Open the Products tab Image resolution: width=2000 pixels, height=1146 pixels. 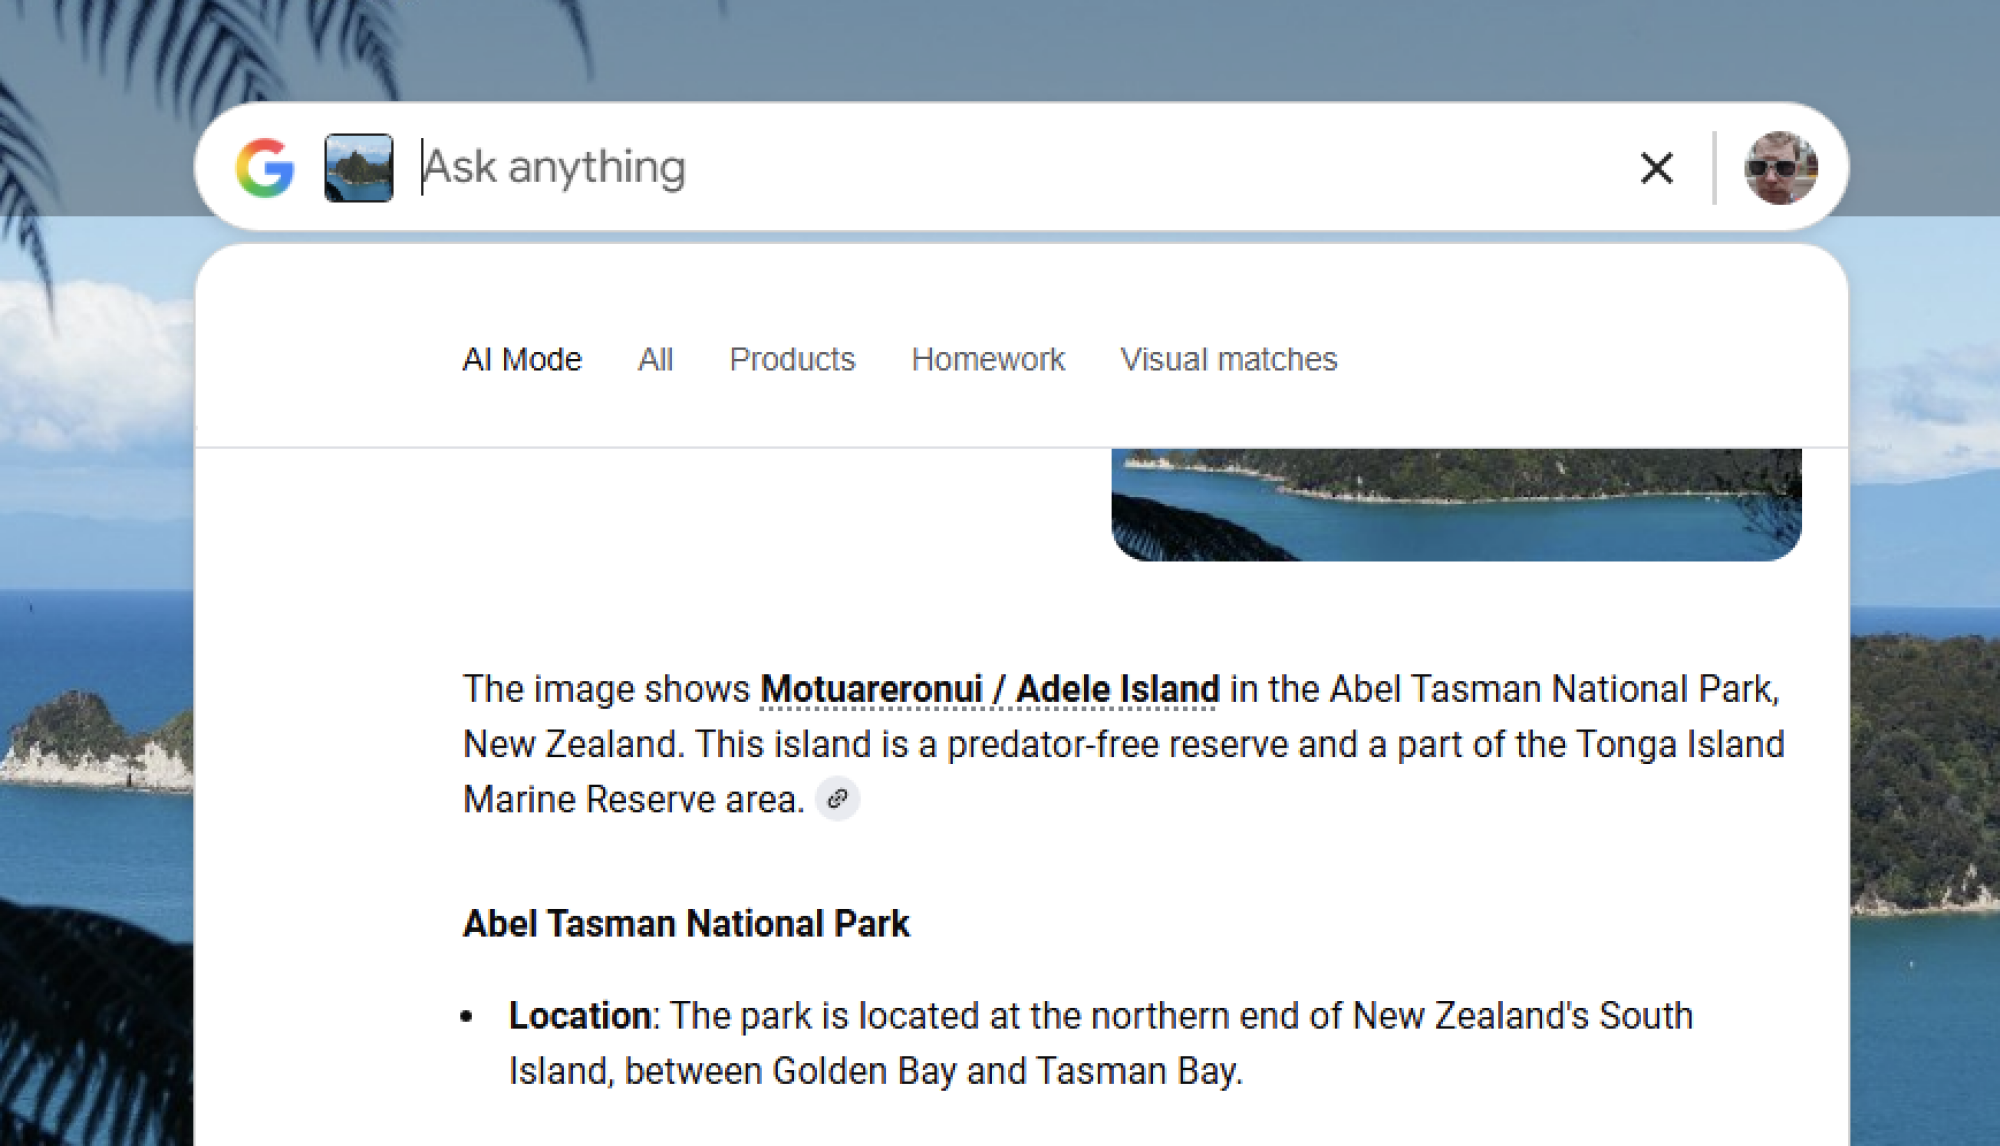tap(792, 359)
